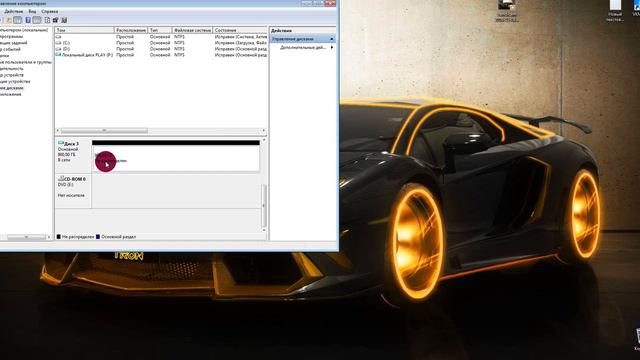
Task: Open the Вид menu
Action: point(32,11)
